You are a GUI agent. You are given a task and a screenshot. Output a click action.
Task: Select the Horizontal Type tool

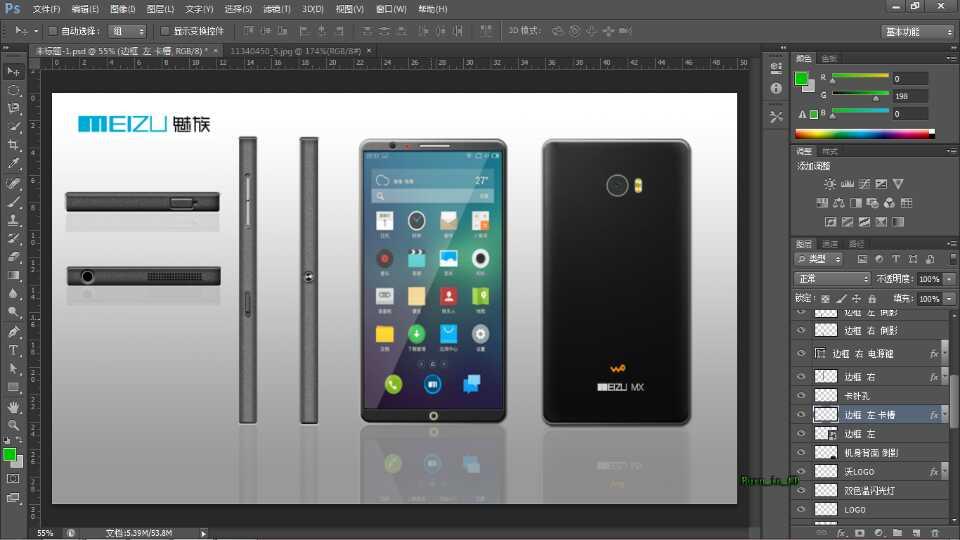click(x=14, y=350)
